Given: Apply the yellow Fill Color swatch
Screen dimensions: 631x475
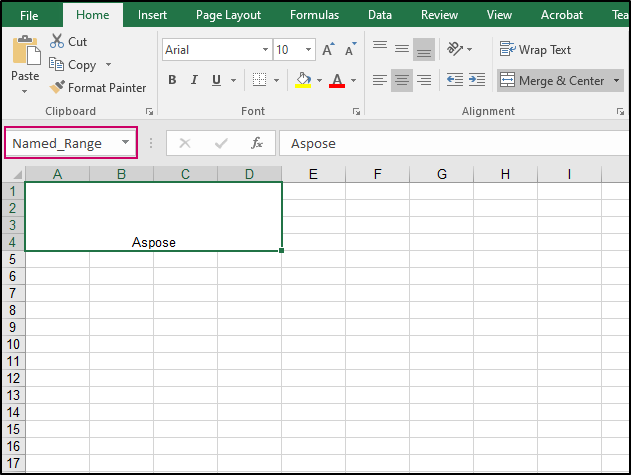Looking at the screenshot, I should pos(304,80).
